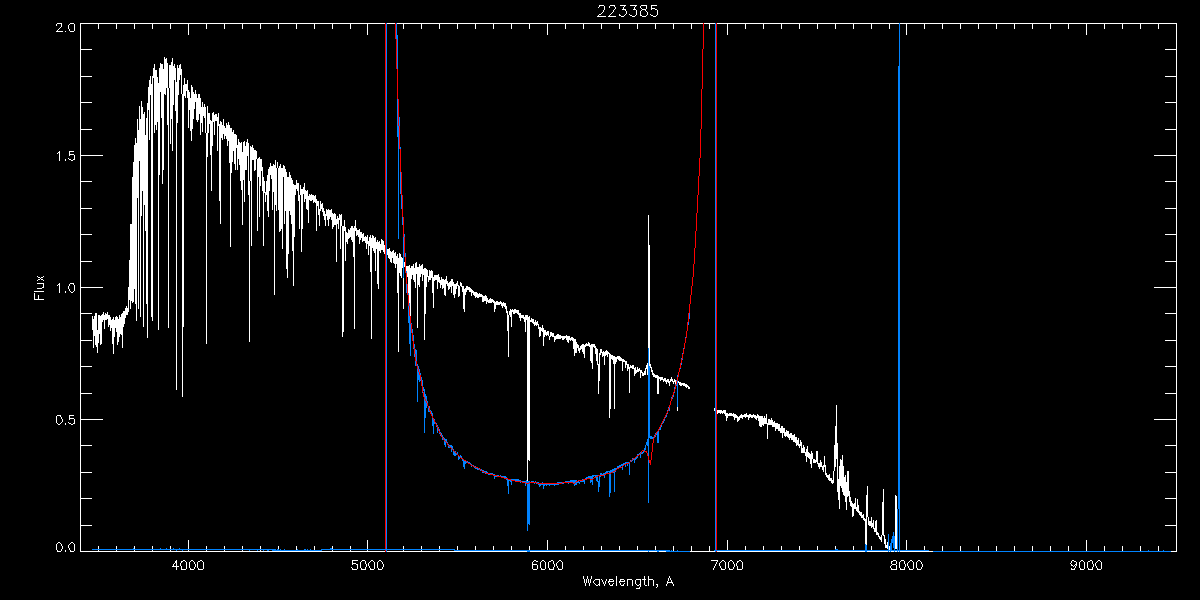Click the 5000 x-axis tick label
The image size is (1200, 600).
[368, 566]
